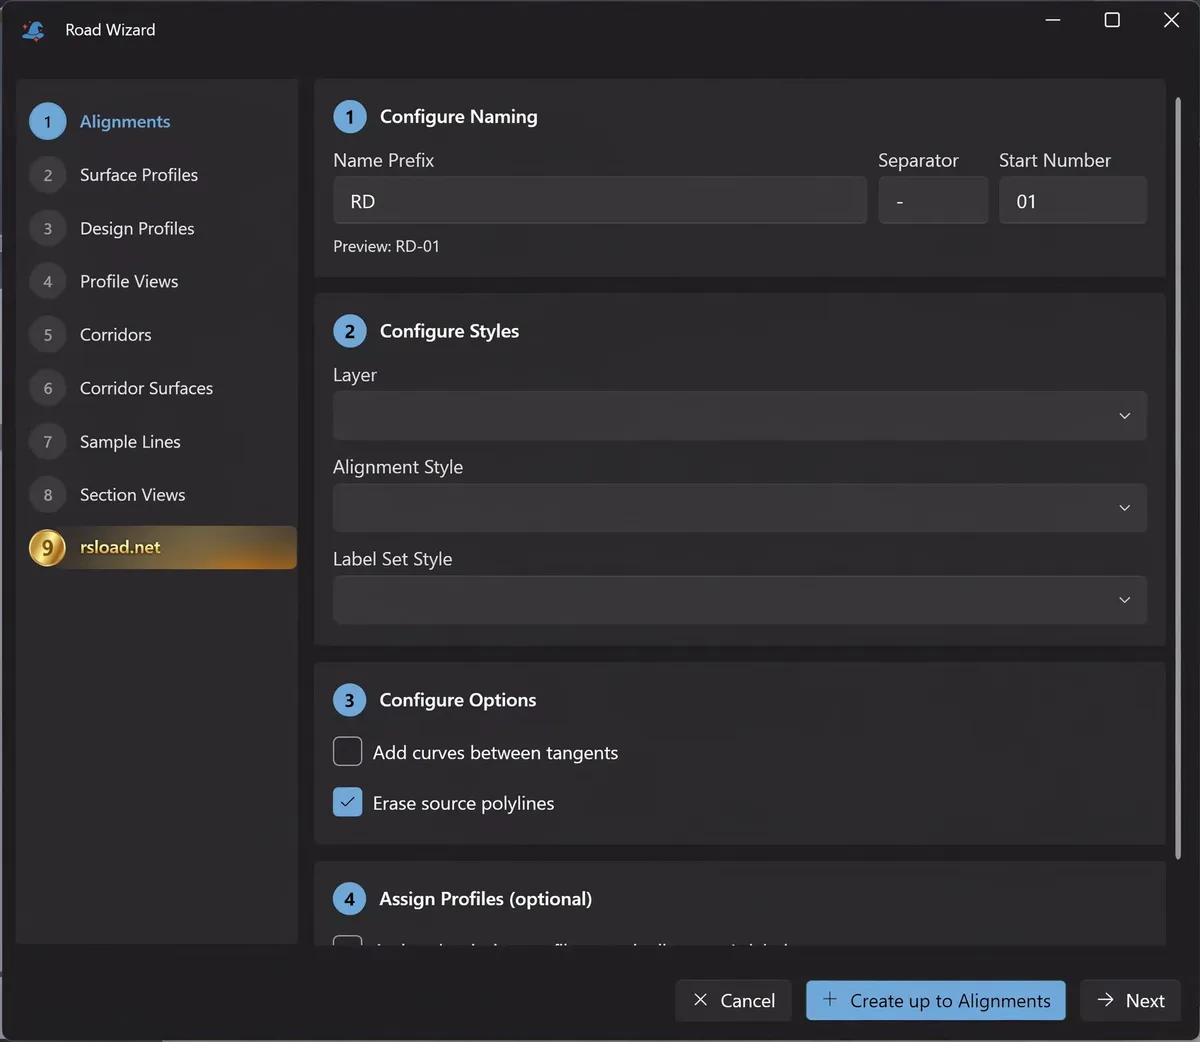Uncheck Erase source polylines checkbox
Image resolution: width=1200 pixels, height=1042 pixels.
pyautogui.click(x=347, y=802)
